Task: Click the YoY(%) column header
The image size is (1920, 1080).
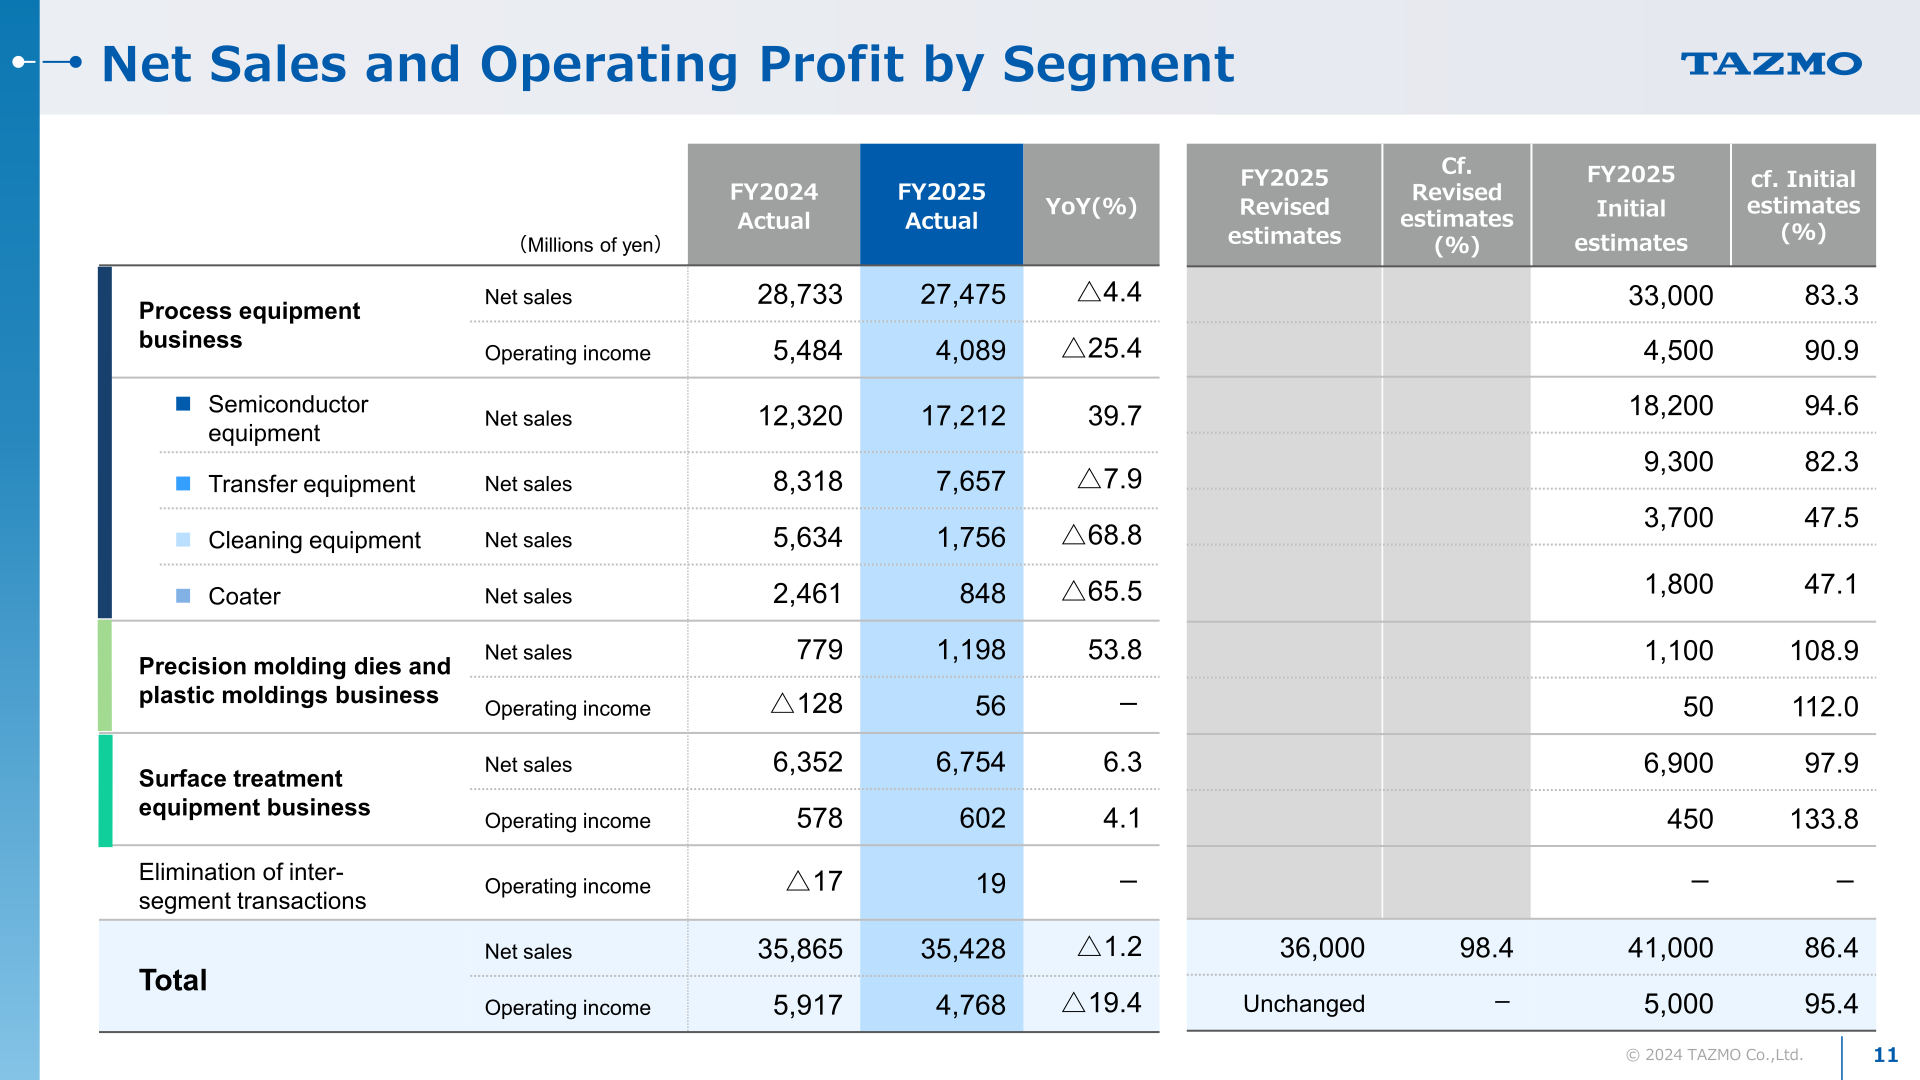Action: click(x=1091, y=205)
